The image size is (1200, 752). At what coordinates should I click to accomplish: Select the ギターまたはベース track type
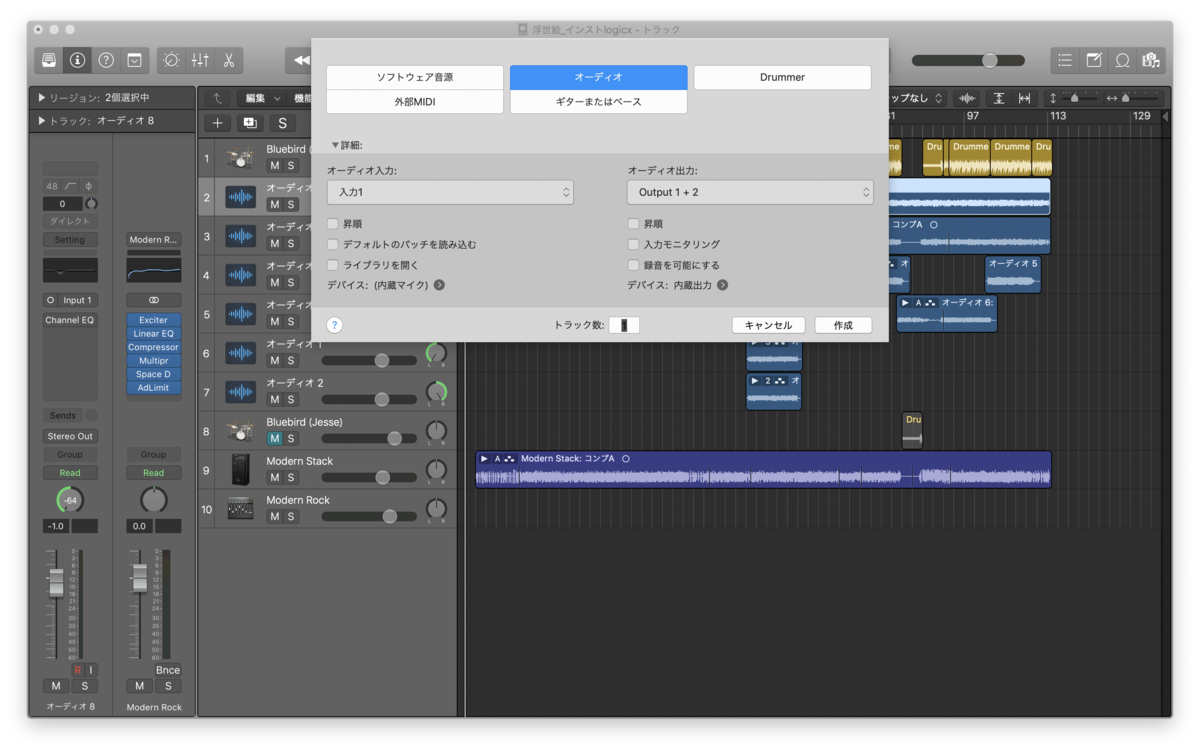click(x=598, y=101)
